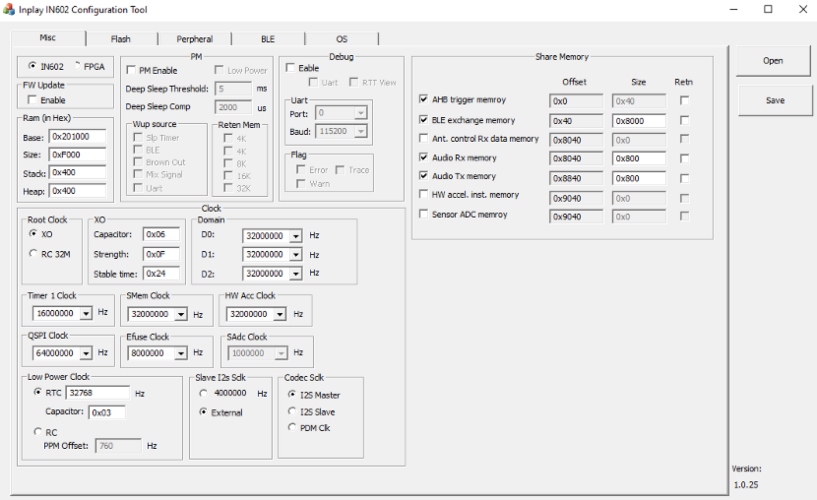The height and width of the screenshot is (500, 817).
Task: Select RTC low power clock
Action: 38,392
